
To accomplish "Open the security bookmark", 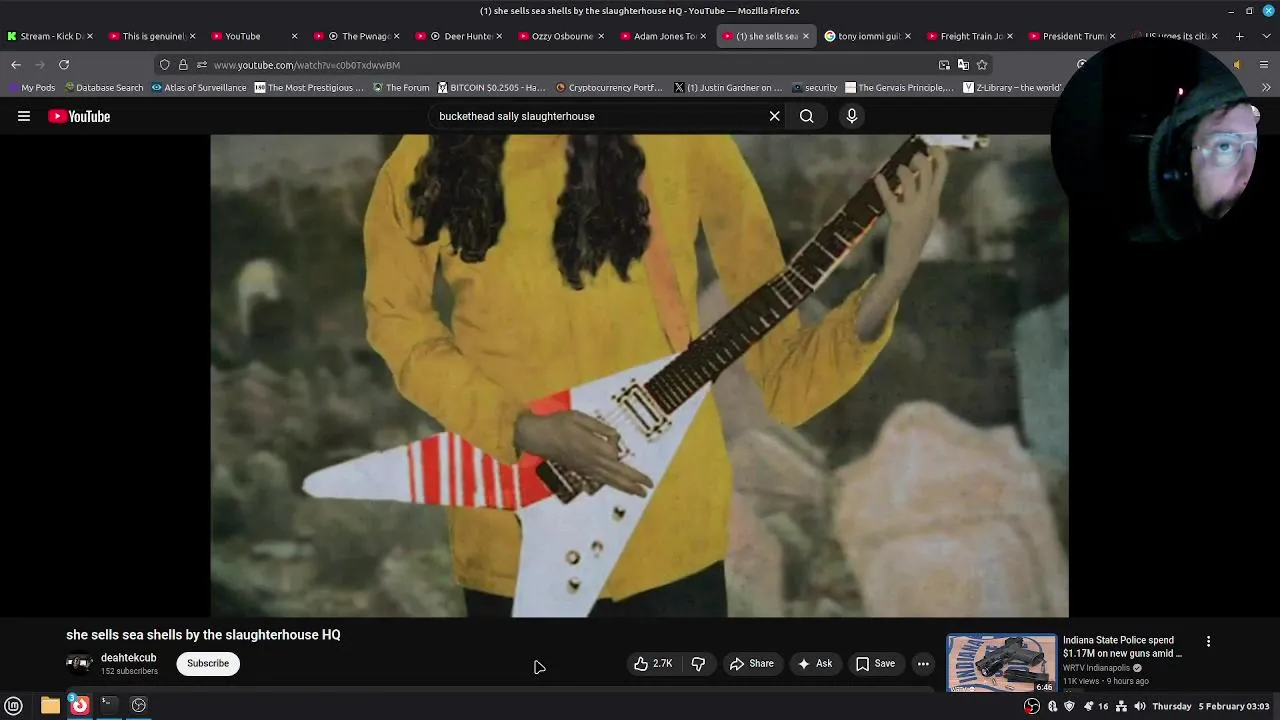I will tap(814, 88).
